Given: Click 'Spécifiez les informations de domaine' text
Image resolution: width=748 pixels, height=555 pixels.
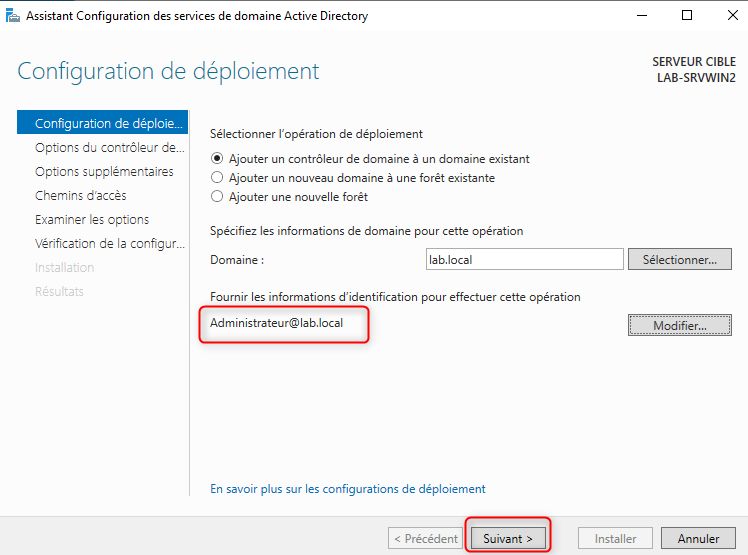Looking at the screenshot, I should click(366, 231).
